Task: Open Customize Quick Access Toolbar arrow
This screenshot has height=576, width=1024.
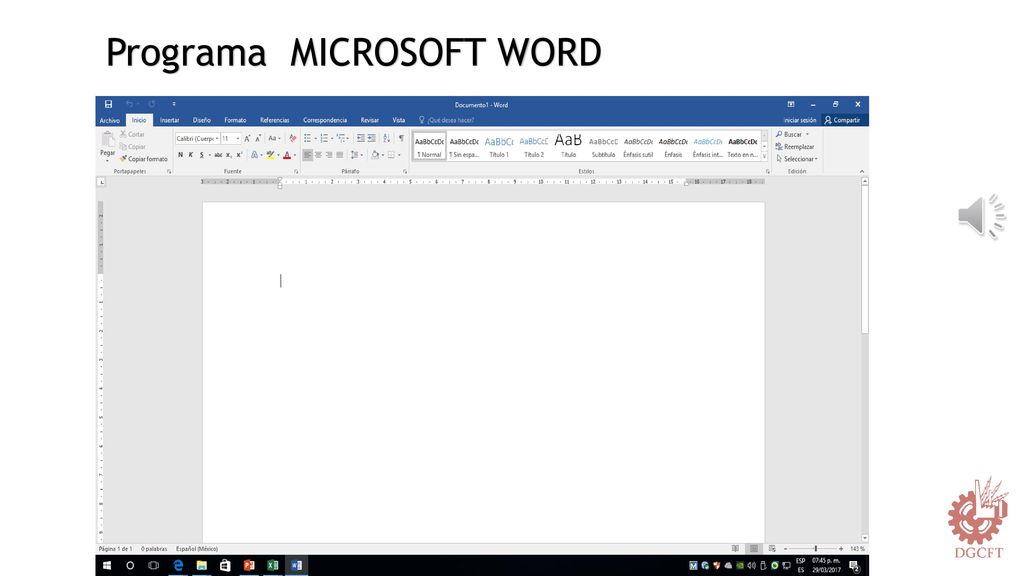Action: (174, 104)
